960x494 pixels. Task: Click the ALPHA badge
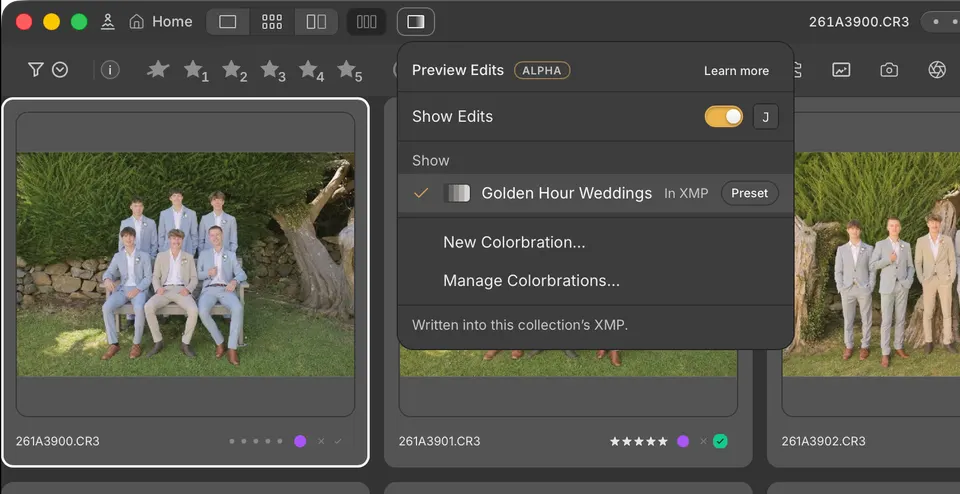(542, 70)
